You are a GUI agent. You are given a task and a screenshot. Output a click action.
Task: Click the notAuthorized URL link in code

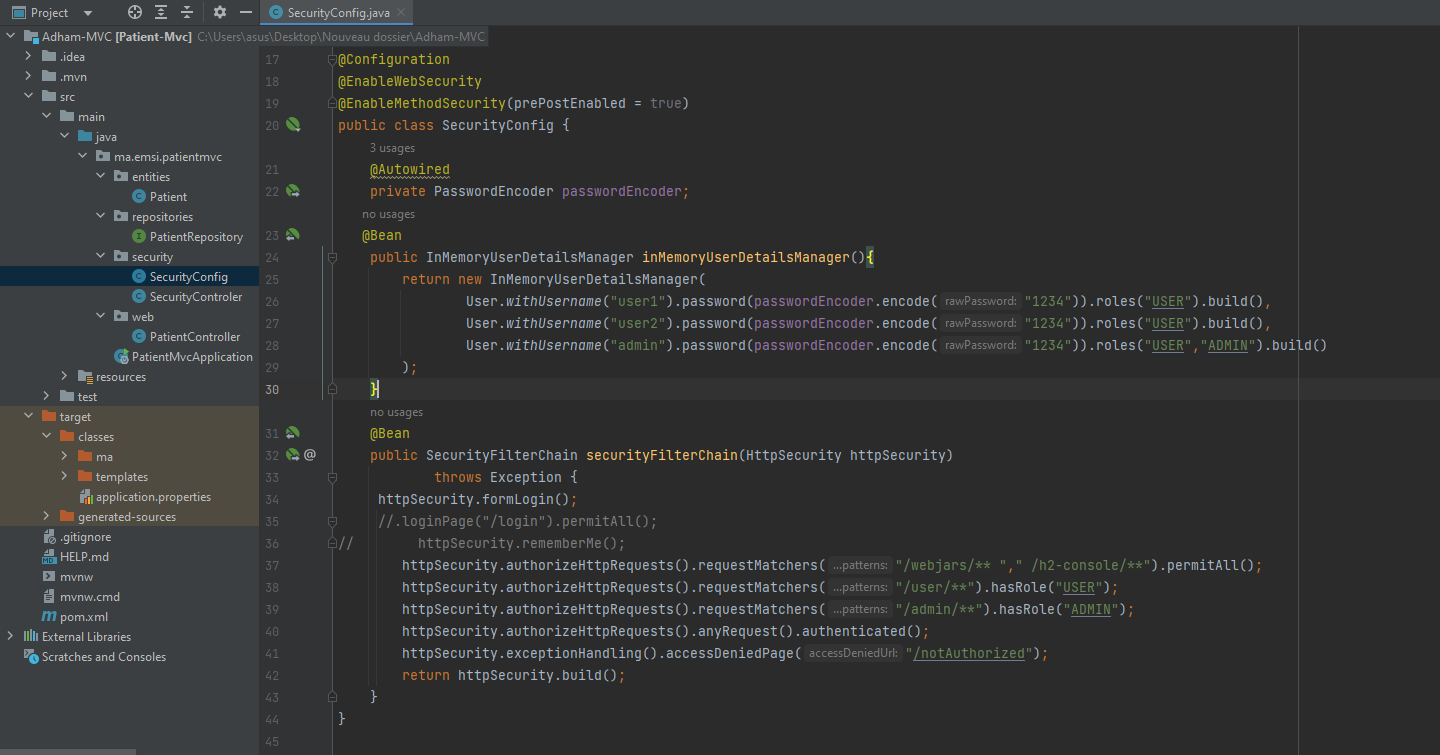[967, 653]
